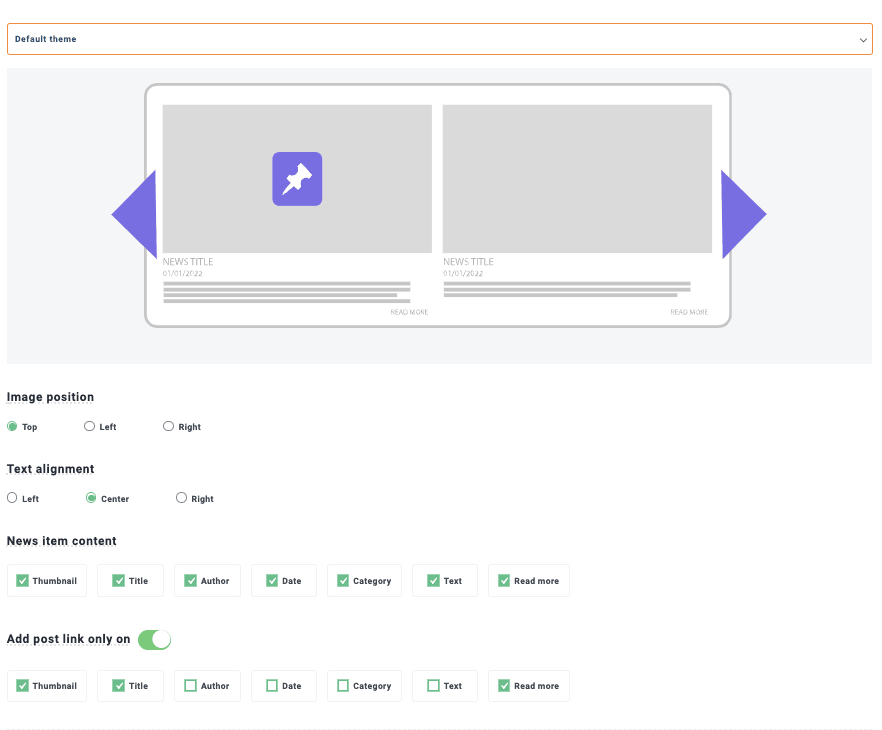Select Left image position
Screen dimensions: 882x730
point(90,426)
